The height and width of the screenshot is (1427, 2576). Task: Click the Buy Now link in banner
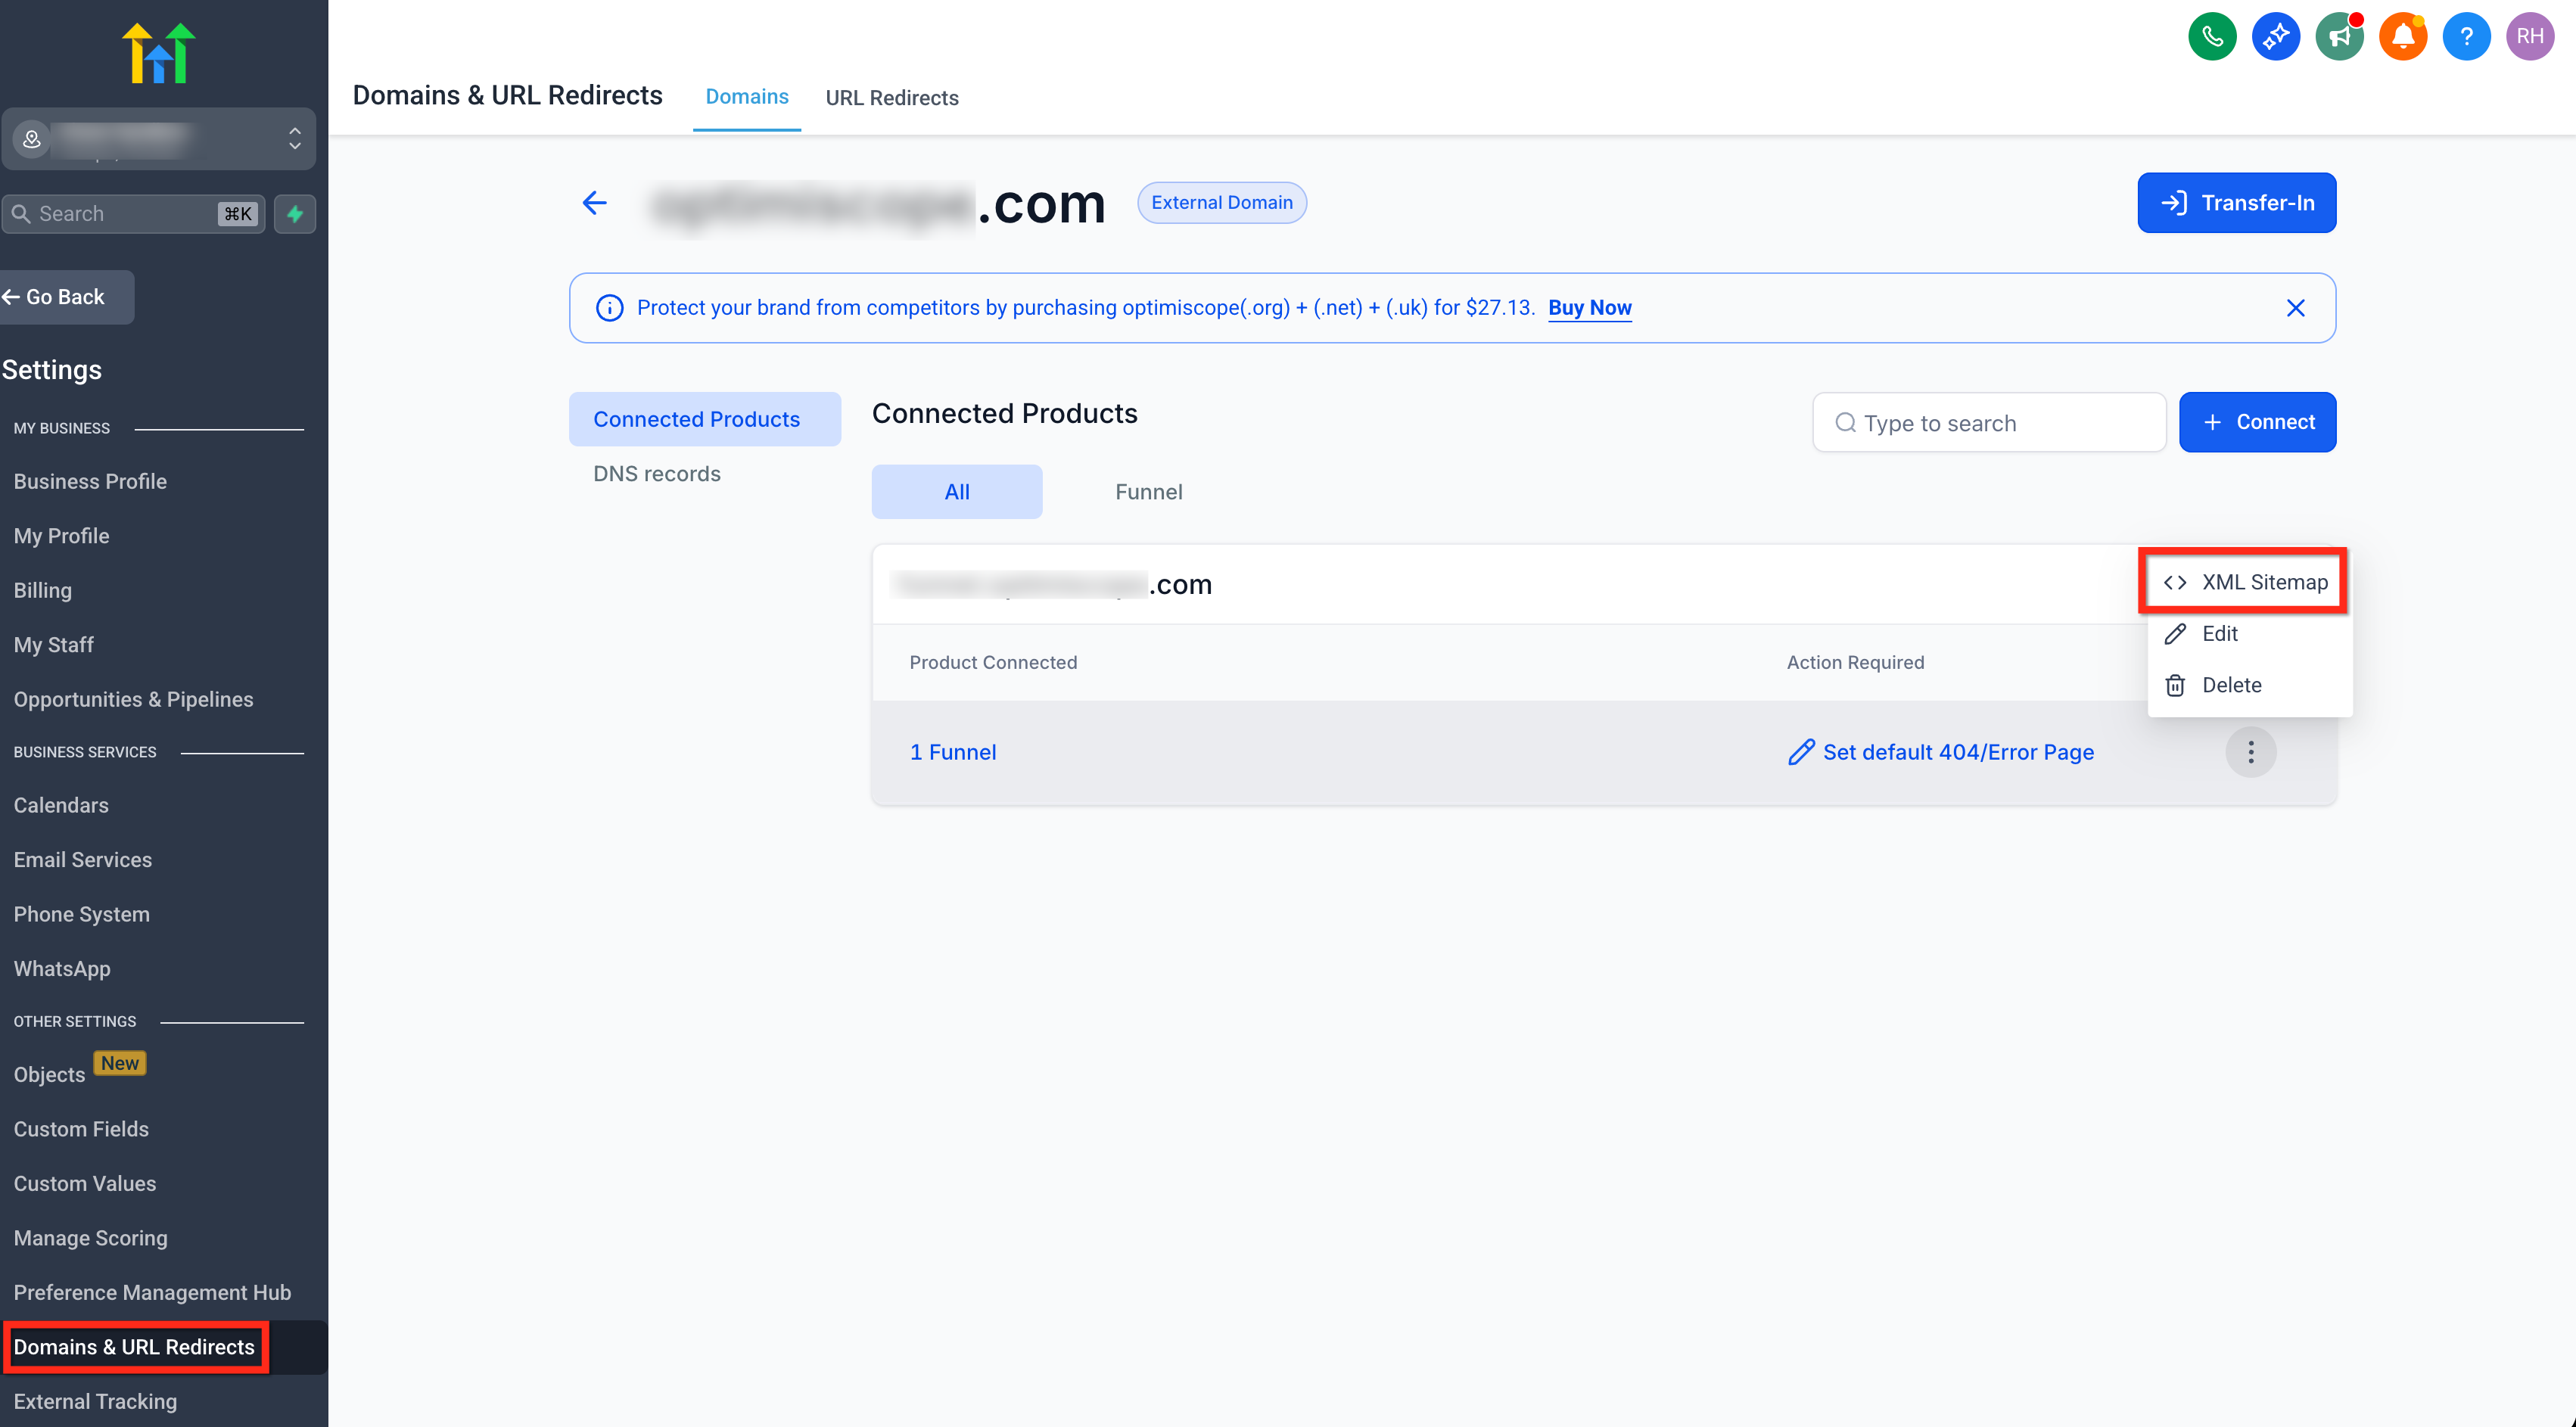coord(1589,308)
